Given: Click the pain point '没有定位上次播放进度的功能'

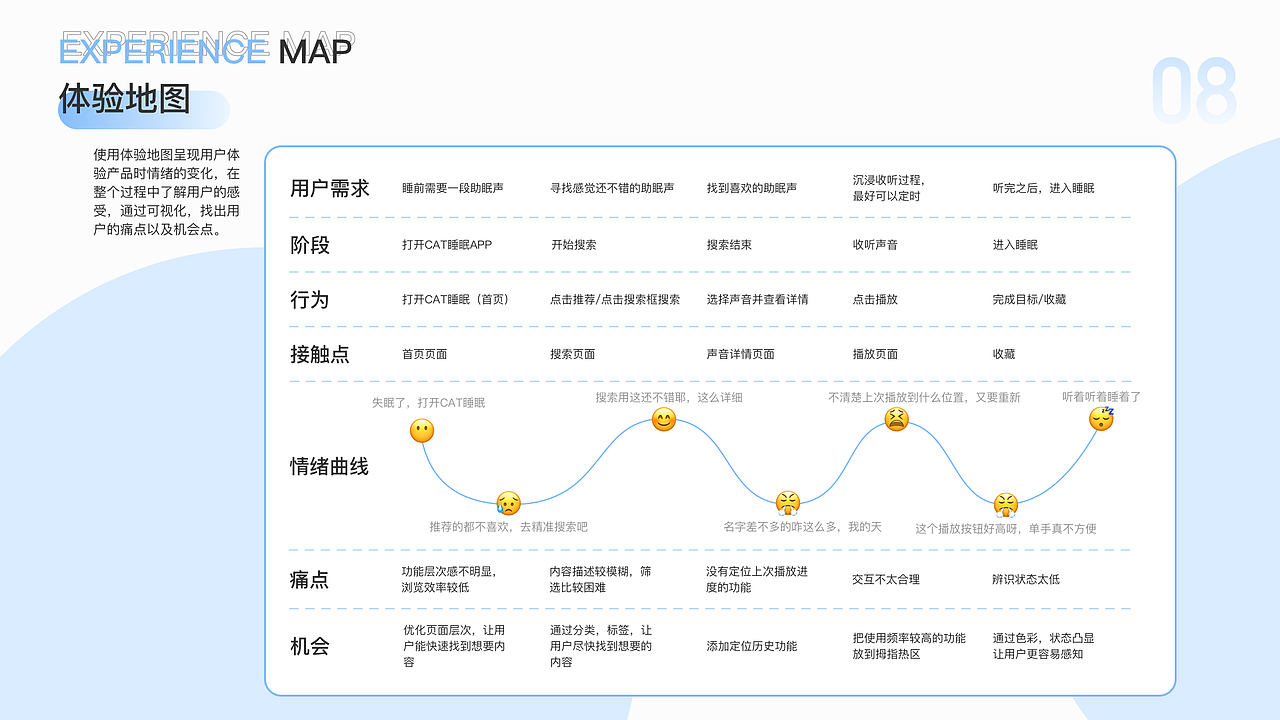Looking at the screenshot, I should [x=757, y=580].
